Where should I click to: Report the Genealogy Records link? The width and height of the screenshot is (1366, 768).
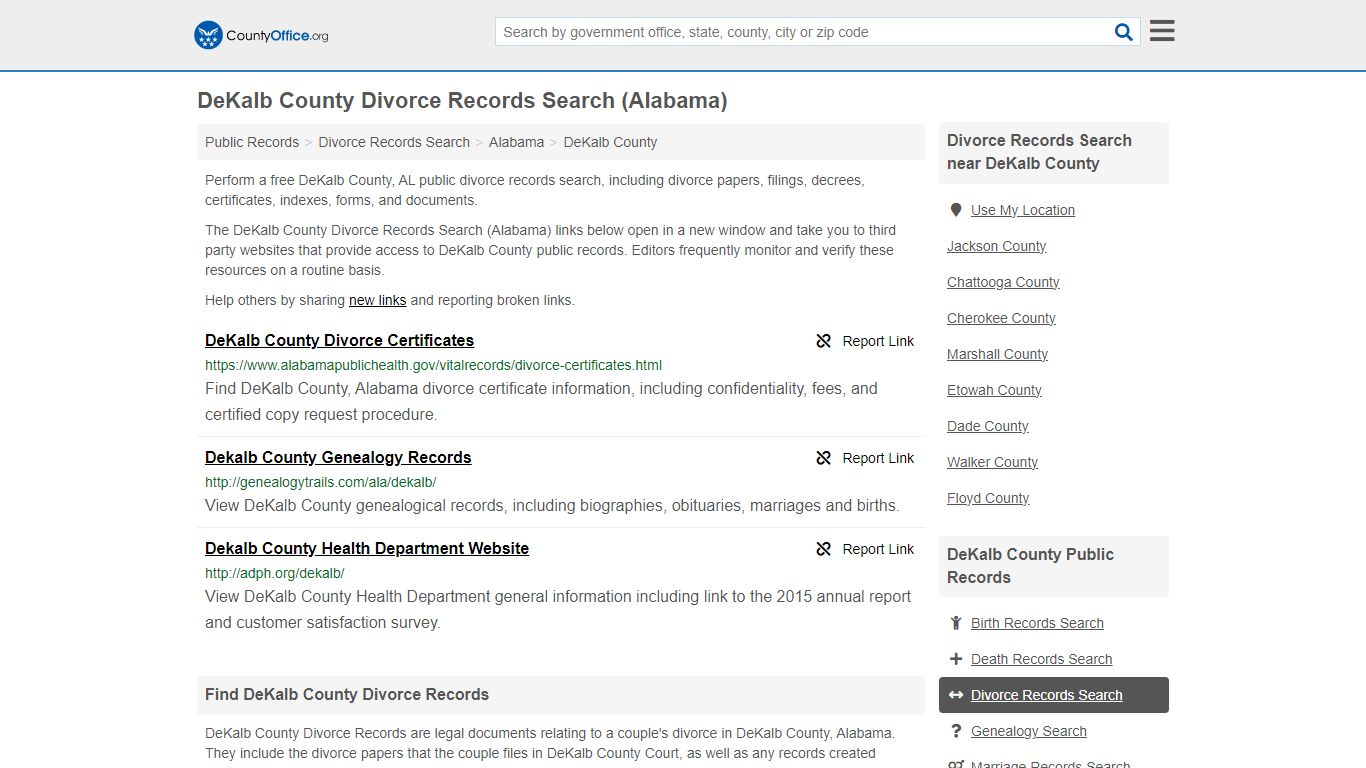click(865, 458)
